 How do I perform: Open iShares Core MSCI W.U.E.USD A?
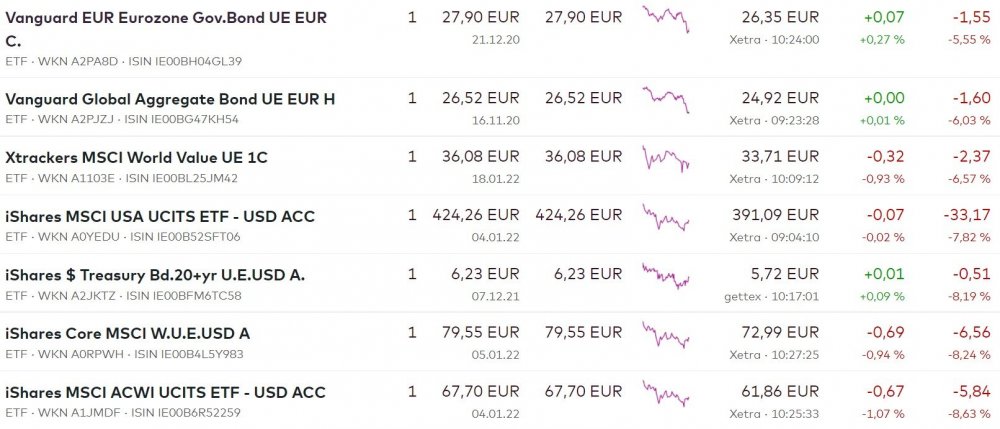tap(127, 333)
